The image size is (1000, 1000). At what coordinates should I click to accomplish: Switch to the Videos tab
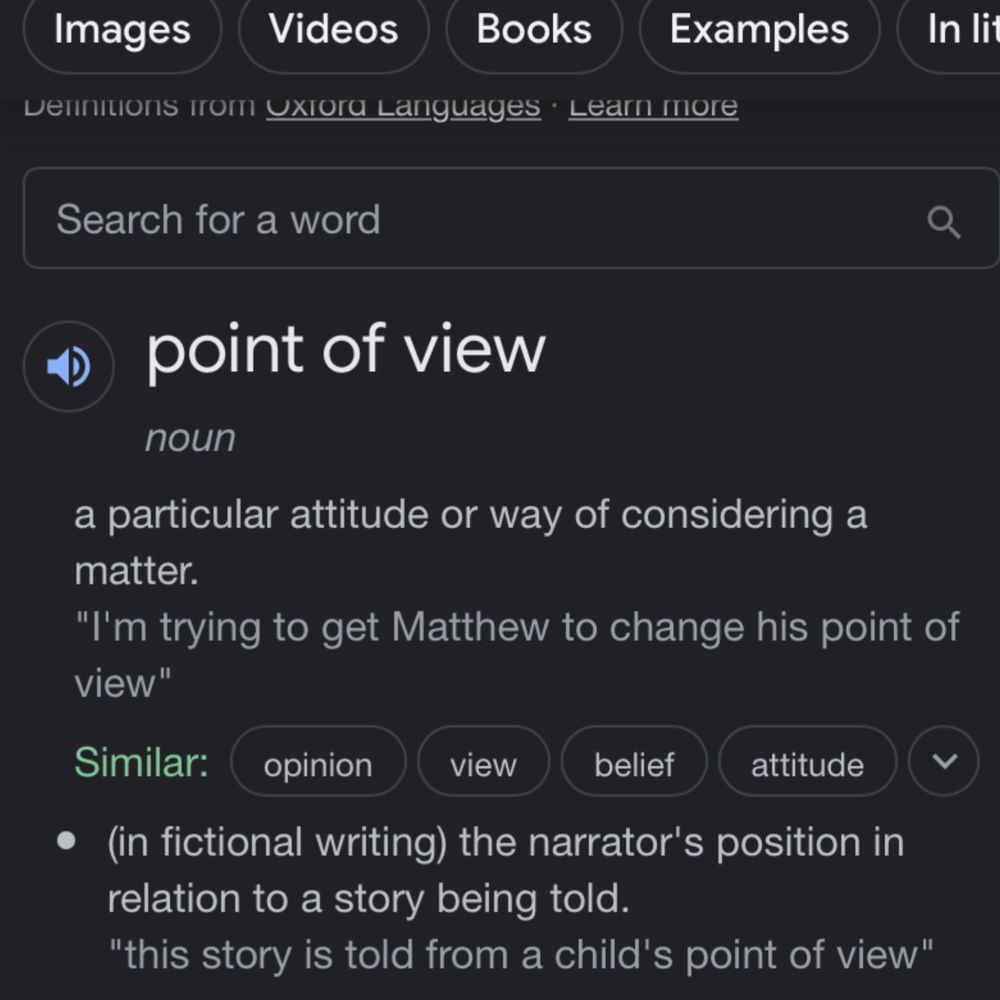(x=333, y=30)
